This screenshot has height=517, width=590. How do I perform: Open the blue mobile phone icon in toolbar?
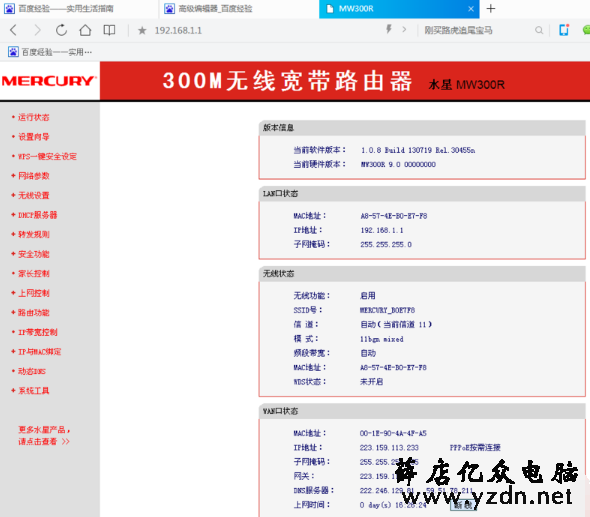pyautogui.click(x=564, y=30)
